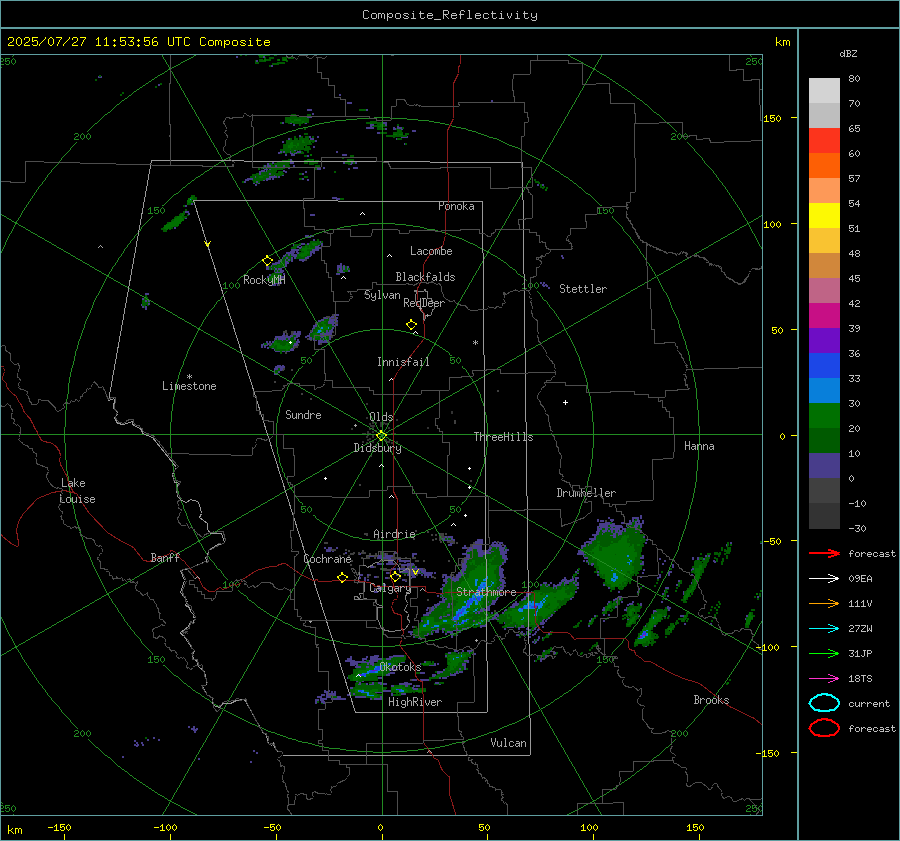
Task: Select the orange 111V arrow icon
Action: [x=824, y=603]
